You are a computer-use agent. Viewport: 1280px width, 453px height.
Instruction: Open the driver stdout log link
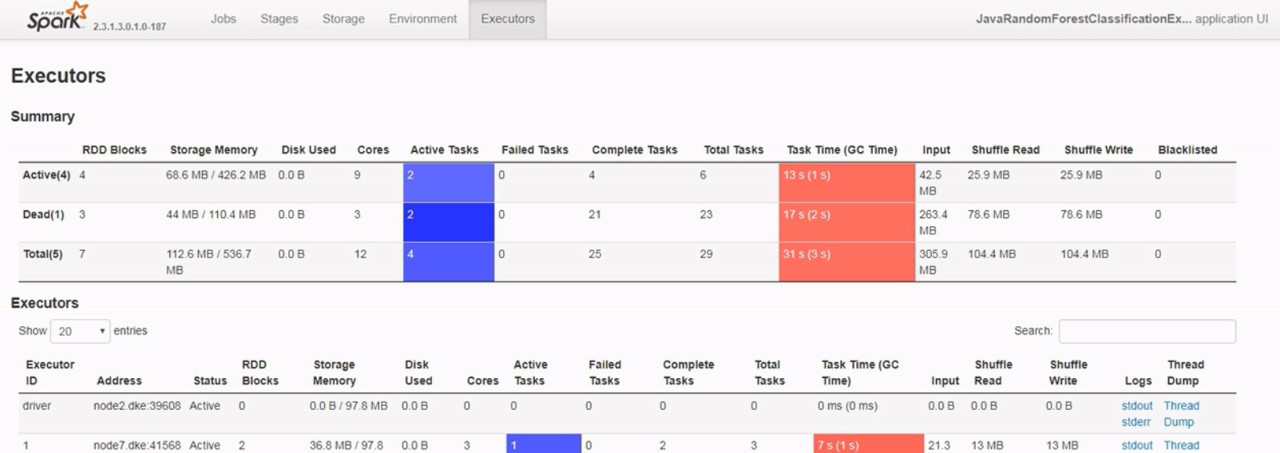pos(1137,406)
